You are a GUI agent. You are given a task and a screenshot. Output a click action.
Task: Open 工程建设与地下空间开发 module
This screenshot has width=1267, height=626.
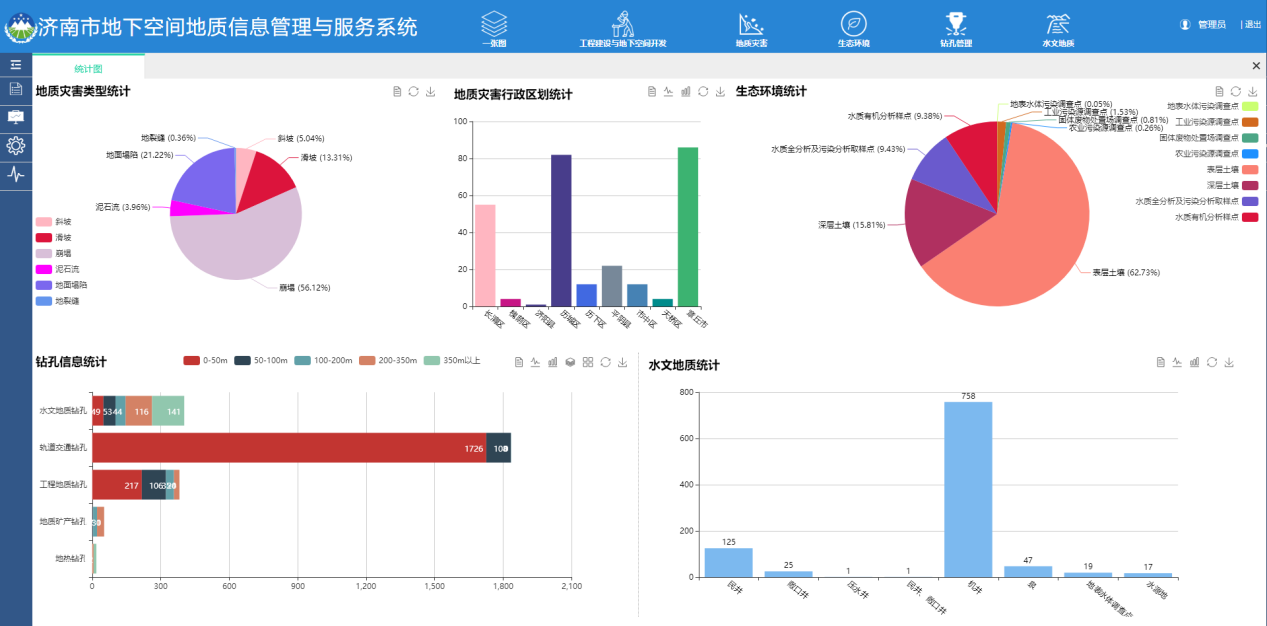(x=623, y=28)
